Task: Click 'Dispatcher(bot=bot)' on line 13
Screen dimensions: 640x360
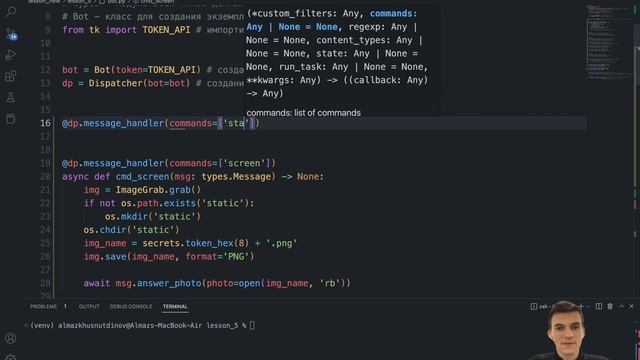Action: (x=139, y=83)
